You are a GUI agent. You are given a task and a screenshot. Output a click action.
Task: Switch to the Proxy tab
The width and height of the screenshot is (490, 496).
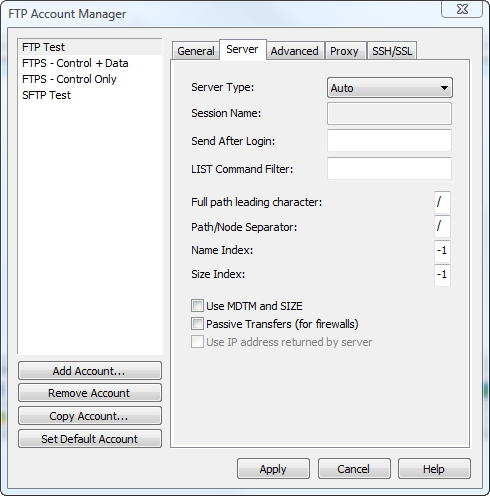pos(344,51)
